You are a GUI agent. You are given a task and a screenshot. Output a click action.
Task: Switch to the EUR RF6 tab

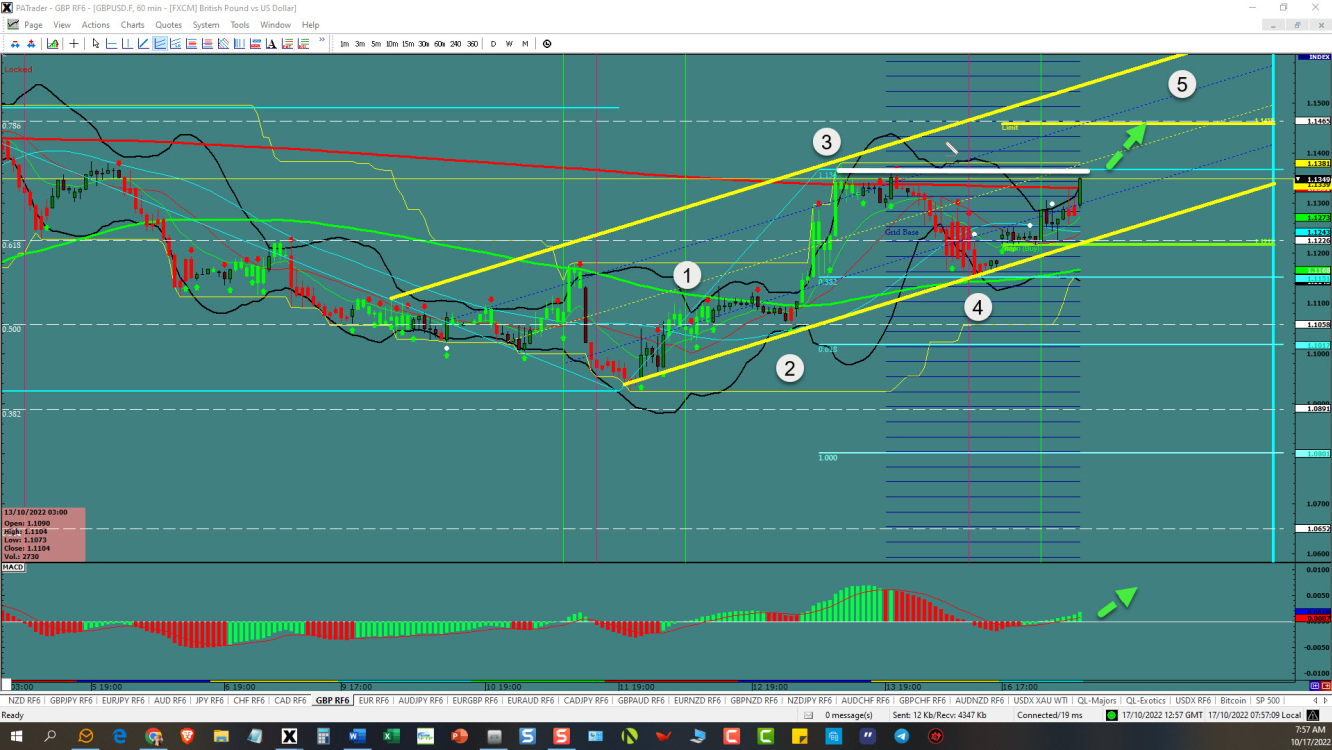(373, 700)
